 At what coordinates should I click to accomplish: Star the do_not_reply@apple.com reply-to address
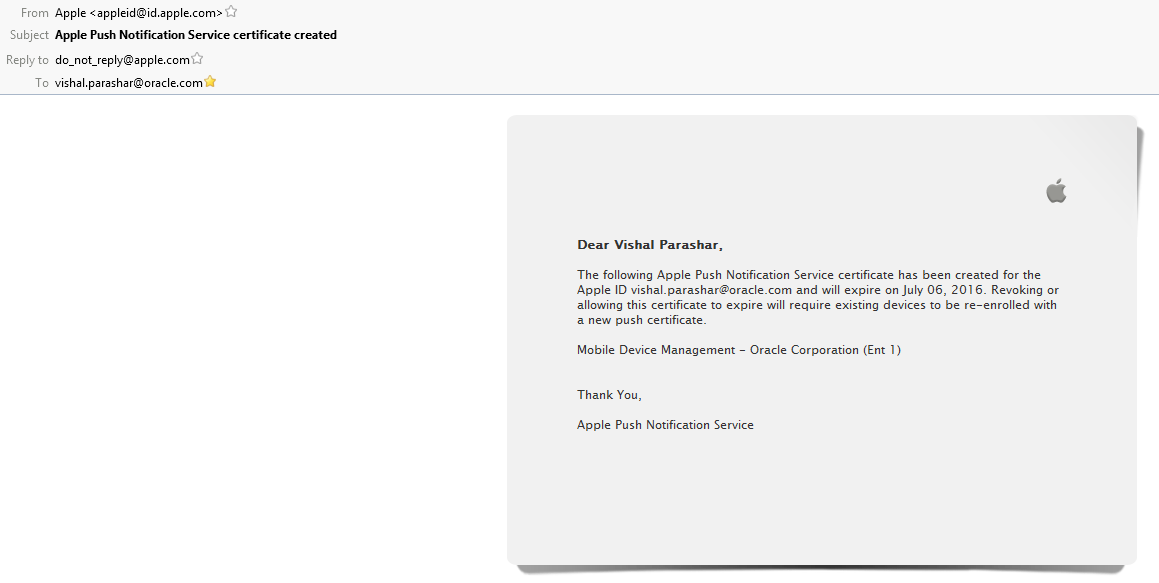197,58
